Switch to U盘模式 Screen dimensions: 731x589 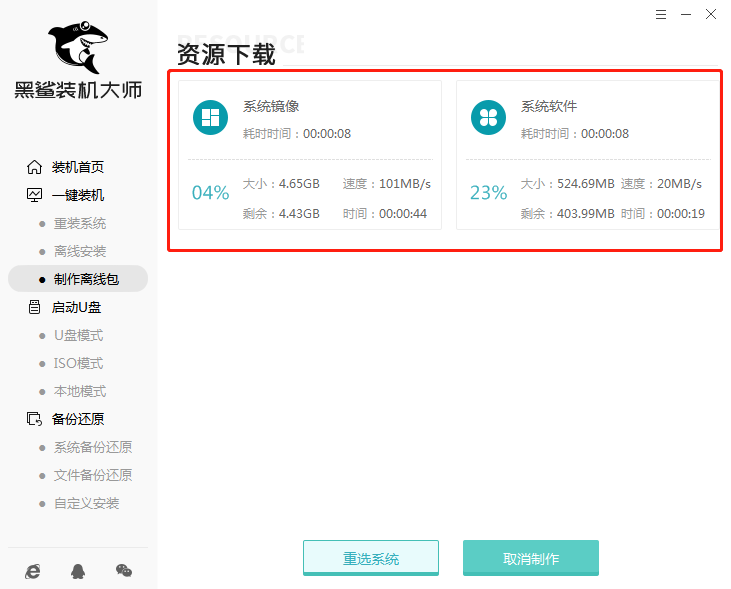78,335
